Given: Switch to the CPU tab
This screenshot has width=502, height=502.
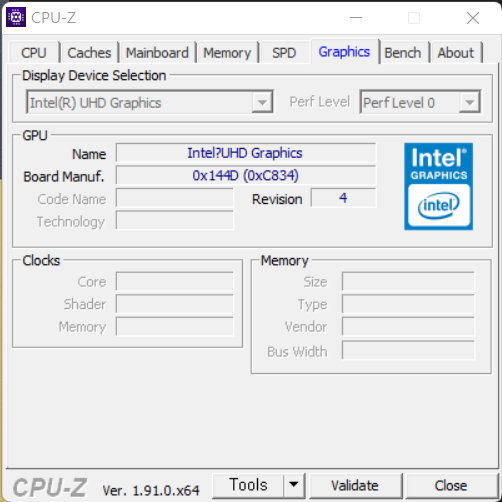Looking at the screenshot, I should coord(34,53).
